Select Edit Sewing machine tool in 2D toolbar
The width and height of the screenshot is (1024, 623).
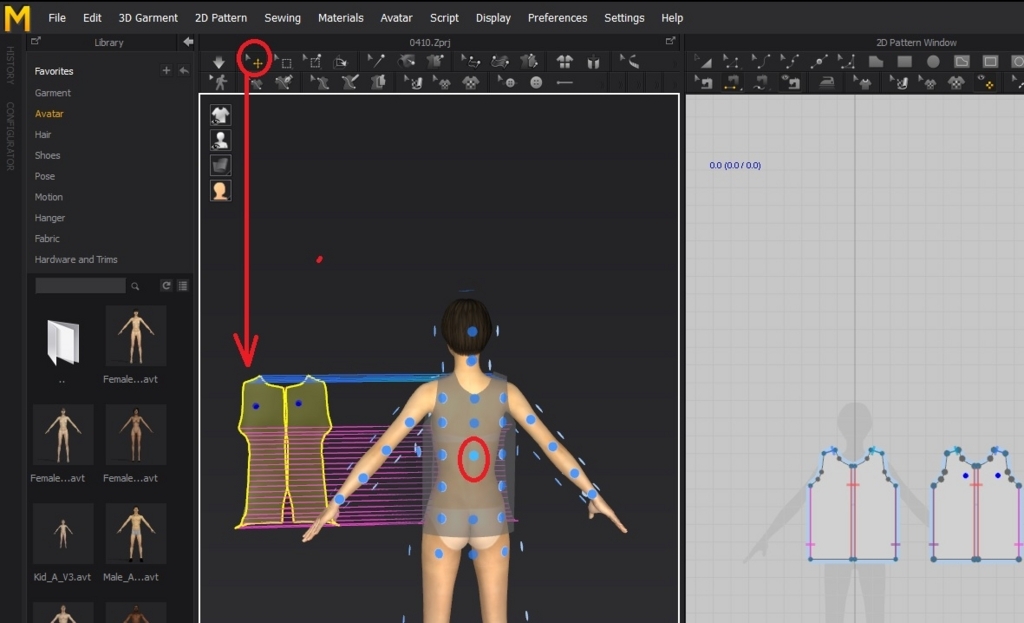pyautogui.click(x=703, y=82)
